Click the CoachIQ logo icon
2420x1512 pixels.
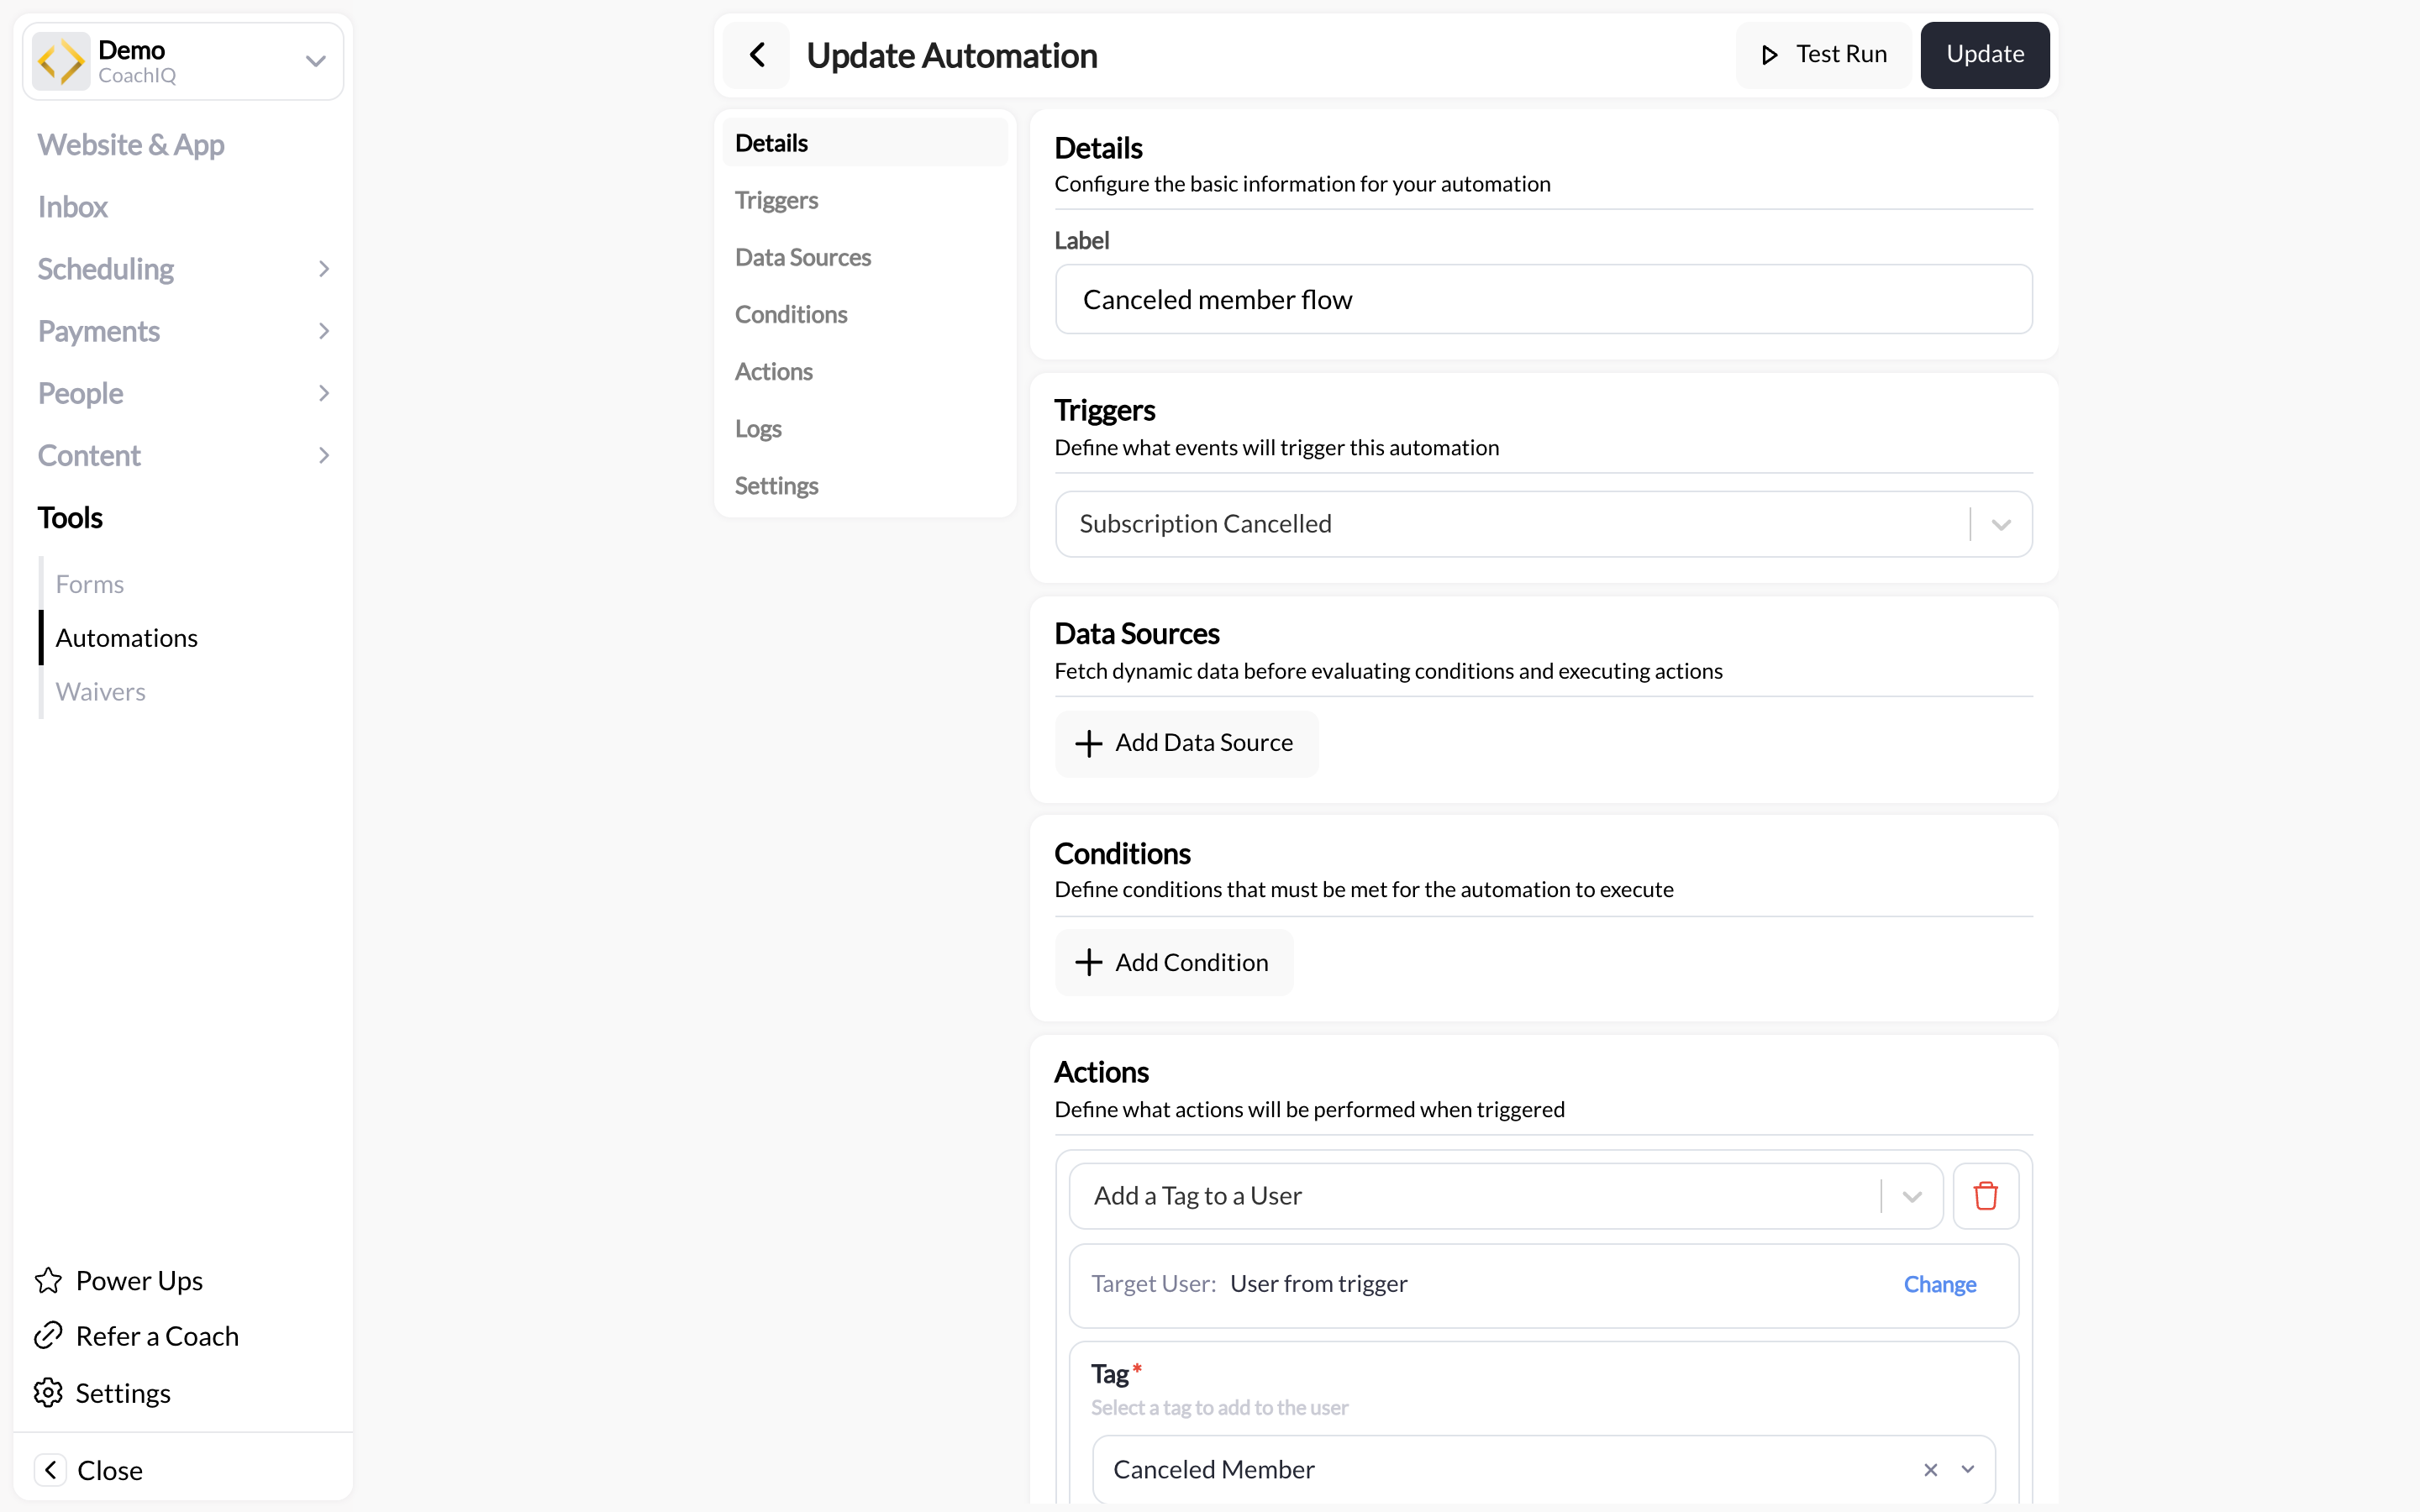click(x=61, y=61)
